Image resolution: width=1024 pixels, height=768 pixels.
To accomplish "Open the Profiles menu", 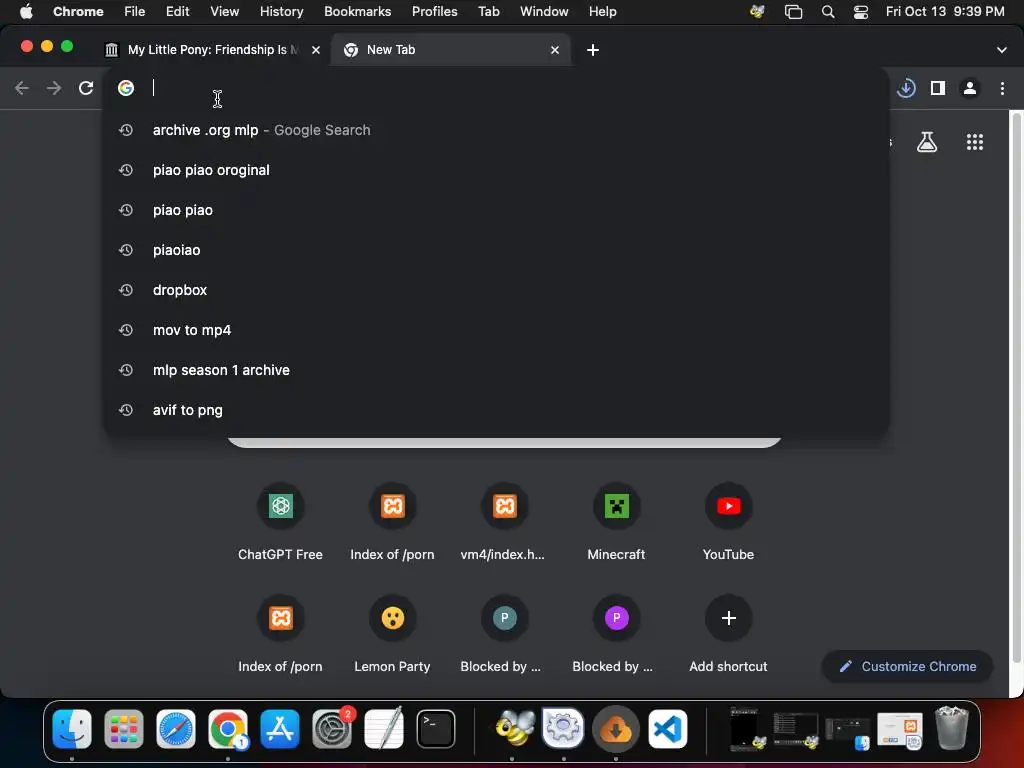I will (x=434, y=12).
